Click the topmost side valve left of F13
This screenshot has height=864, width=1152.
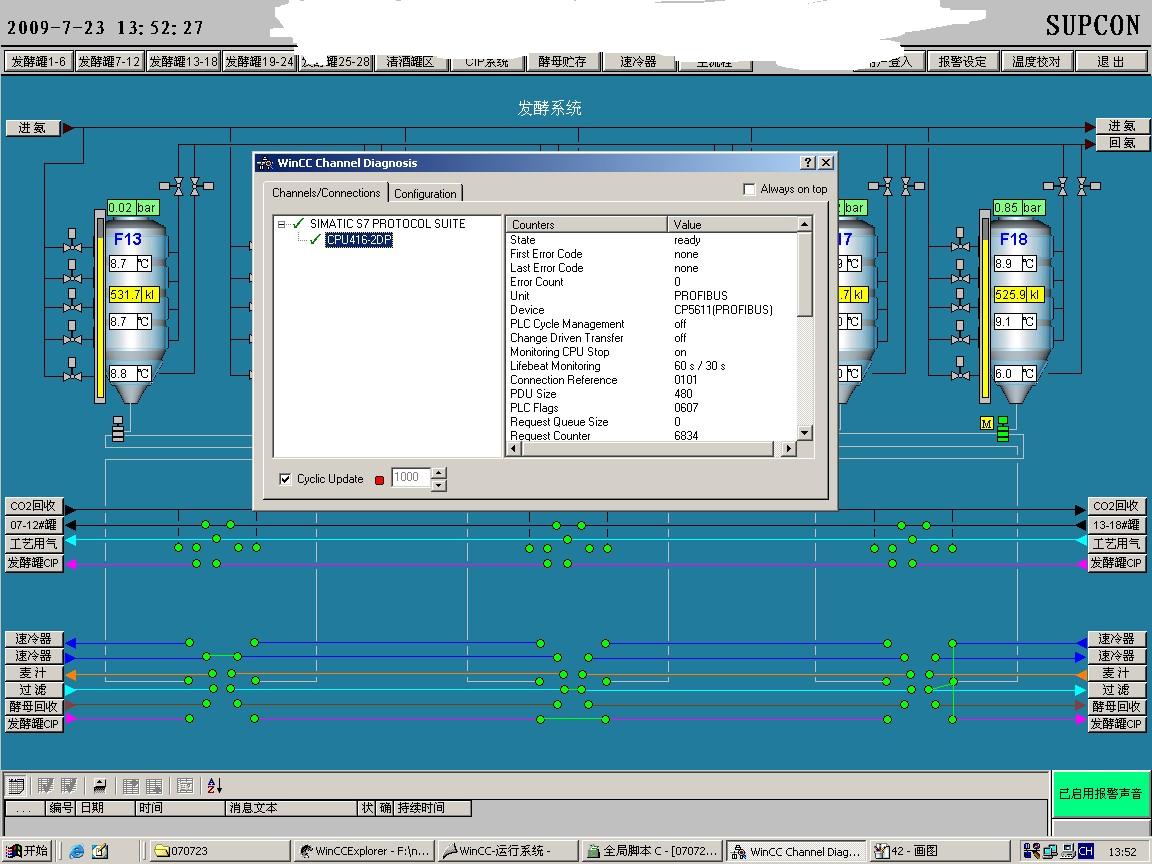click(72, 240)
